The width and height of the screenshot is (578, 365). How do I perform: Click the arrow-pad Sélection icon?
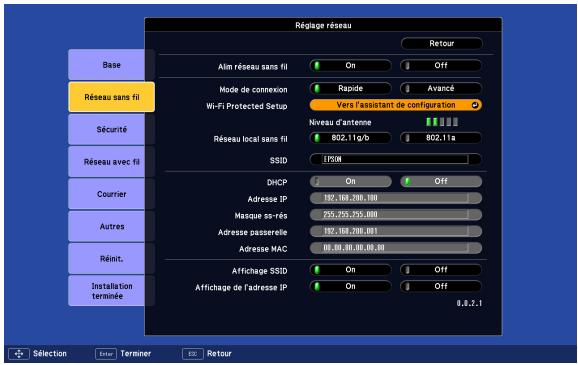[x=19, y=354]
